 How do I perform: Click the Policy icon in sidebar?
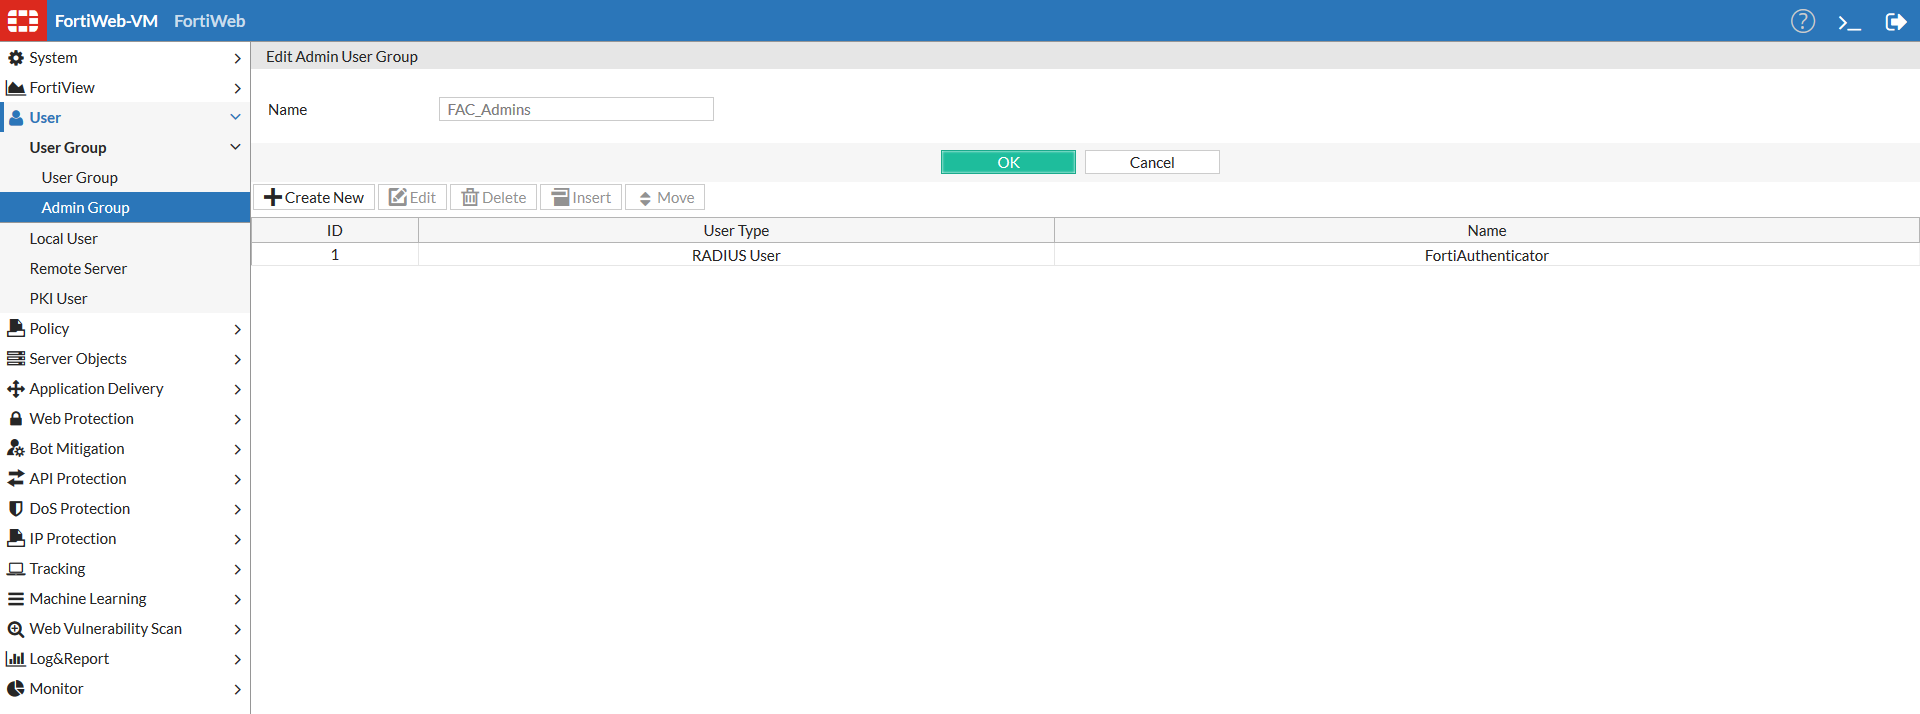click(x=16, y=328)
